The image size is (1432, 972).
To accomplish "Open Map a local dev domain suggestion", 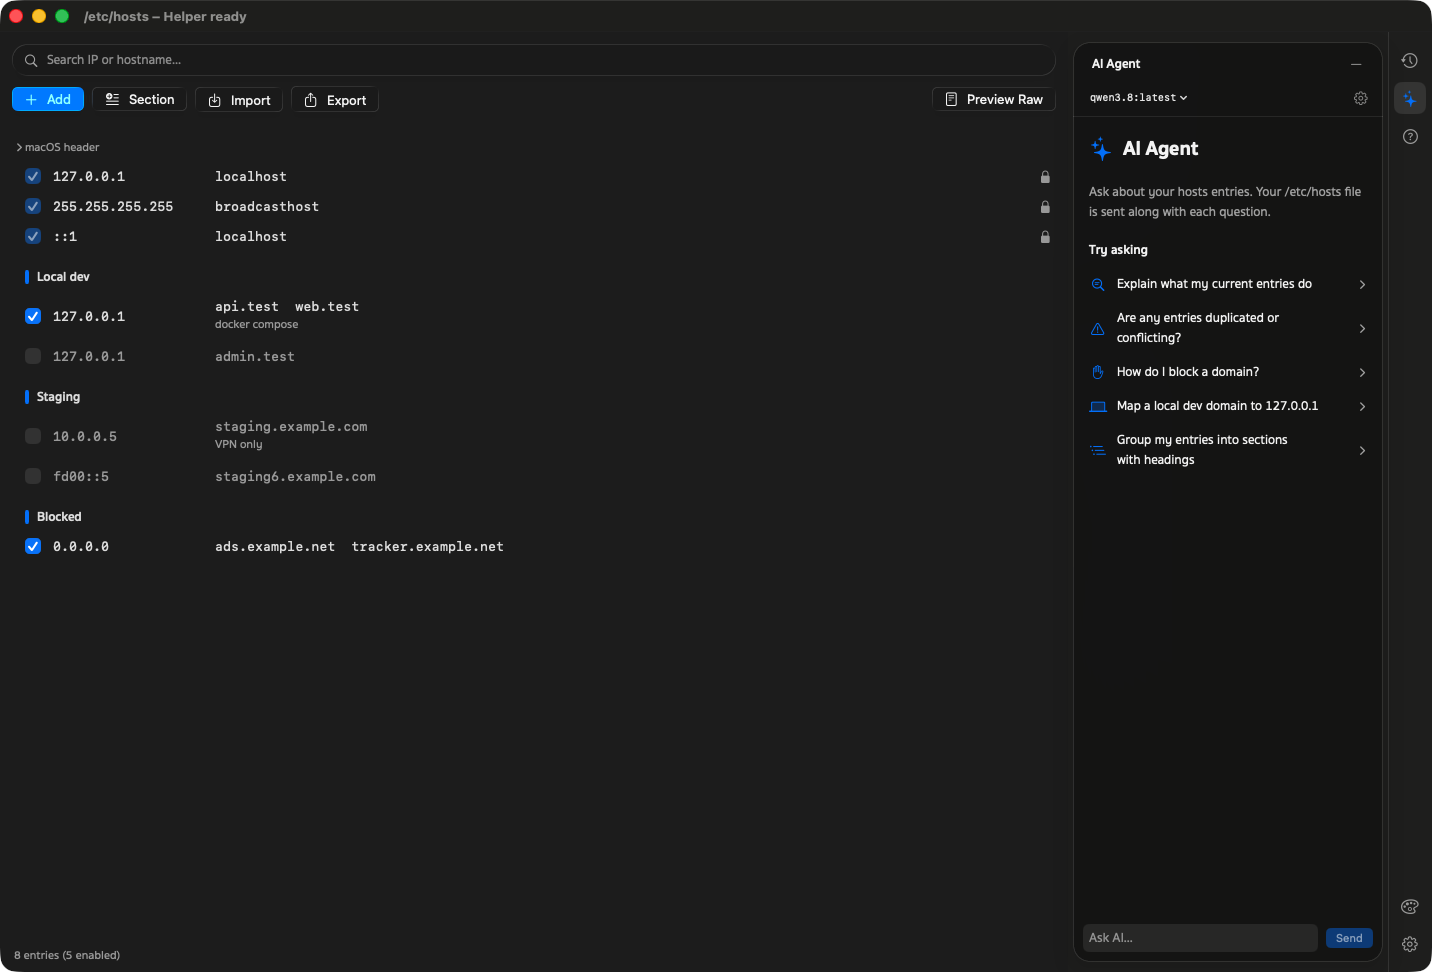I will click(x=1228, y=406).
